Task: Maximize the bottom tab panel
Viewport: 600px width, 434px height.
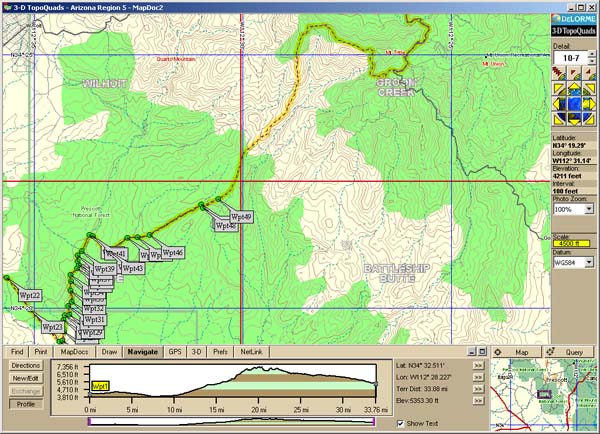Action: click(x=482, y=351)
